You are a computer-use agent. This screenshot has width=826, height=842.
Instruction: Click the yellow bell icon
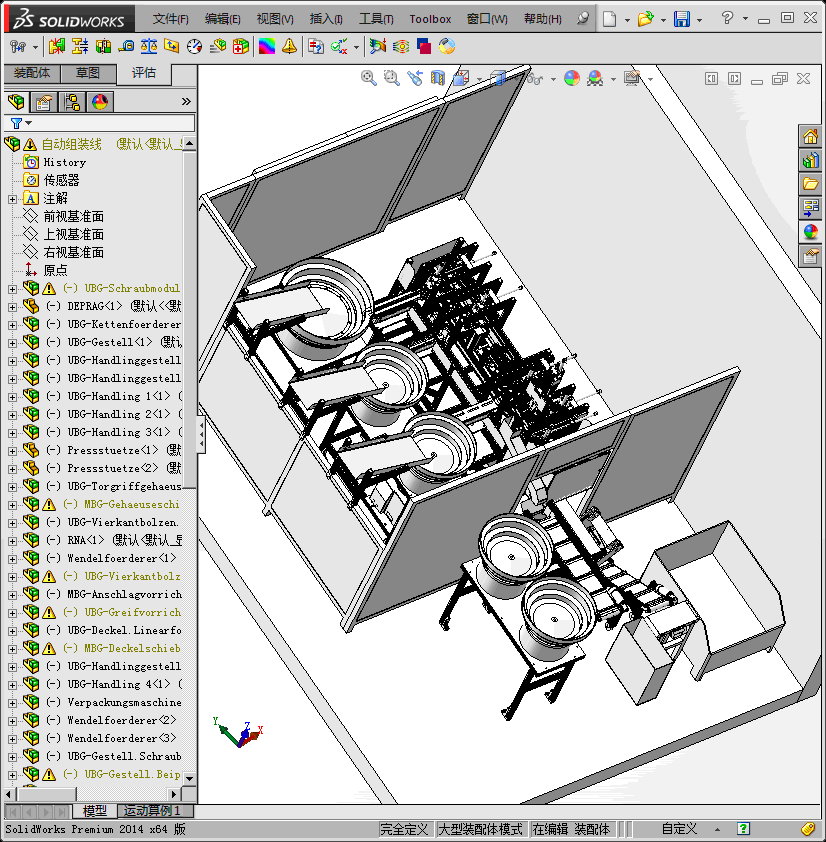[289, 47]
